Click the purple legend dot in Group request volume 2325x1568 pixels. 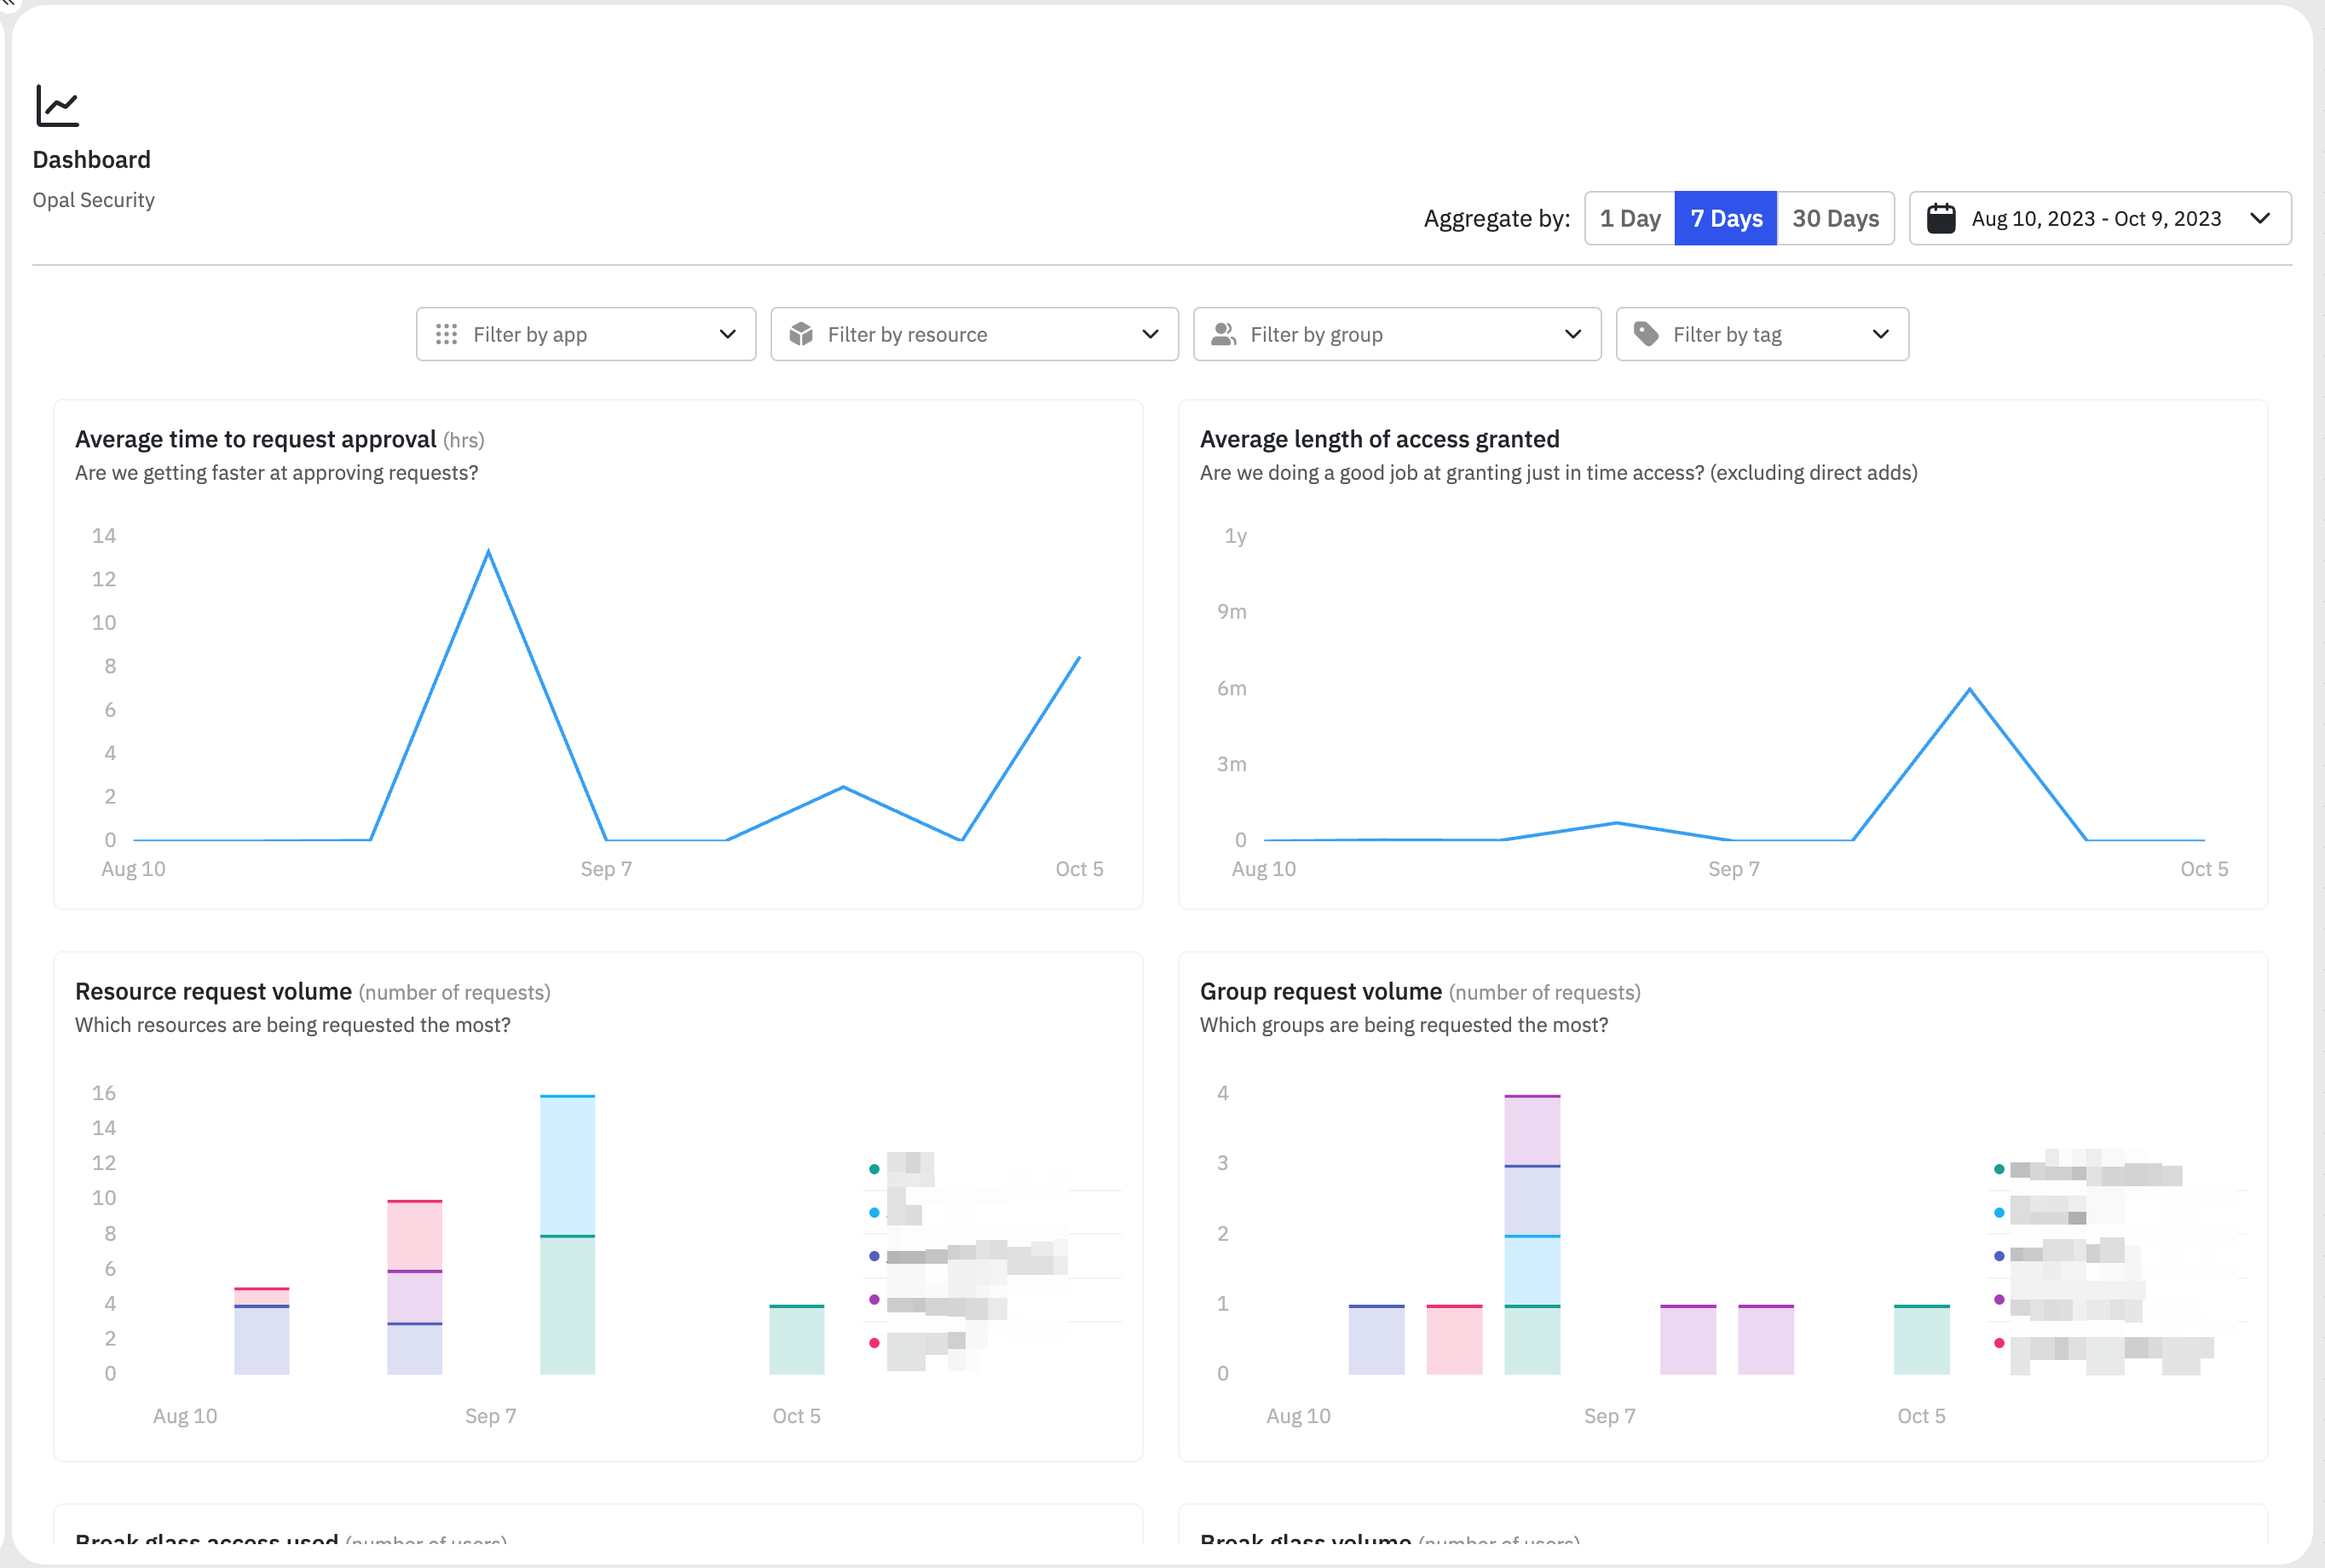(x=1999, y=1299)
